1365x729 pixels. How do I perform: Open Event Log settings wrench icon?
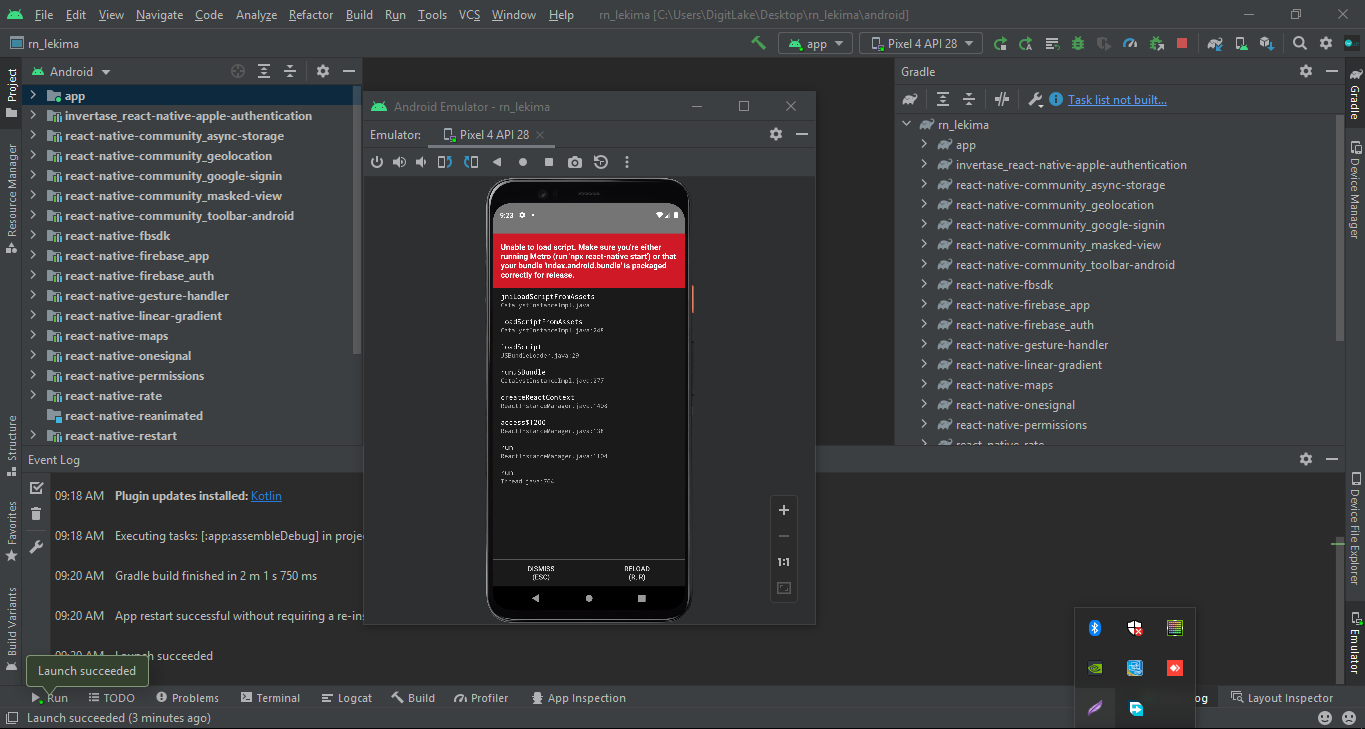(36, 546)
